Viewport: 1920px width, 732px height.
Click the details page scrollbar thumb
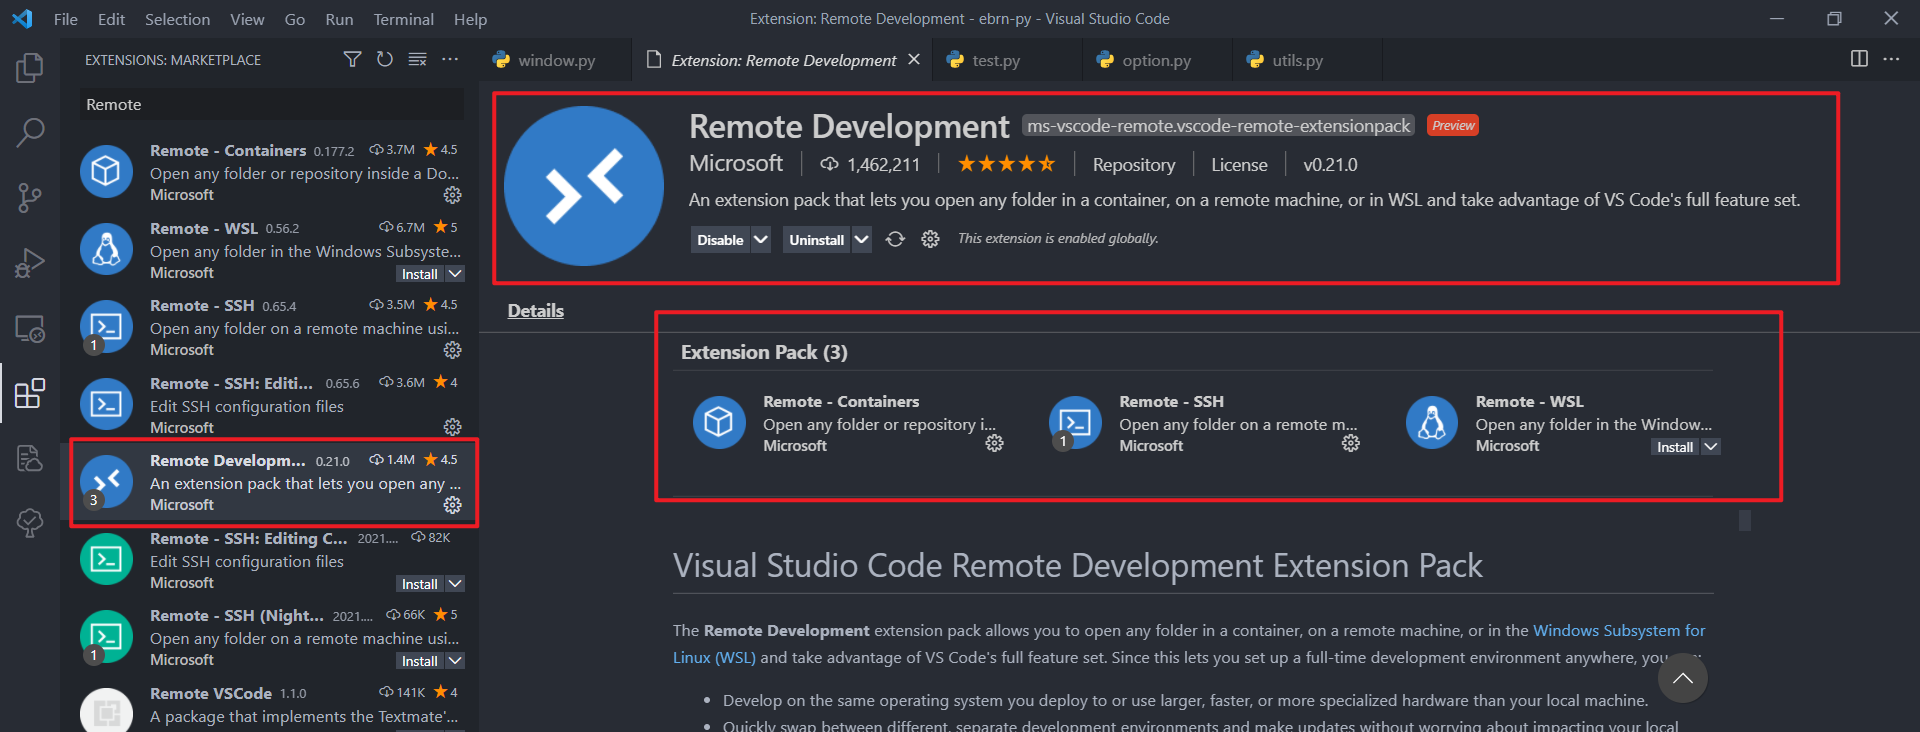click(1745, 520)
